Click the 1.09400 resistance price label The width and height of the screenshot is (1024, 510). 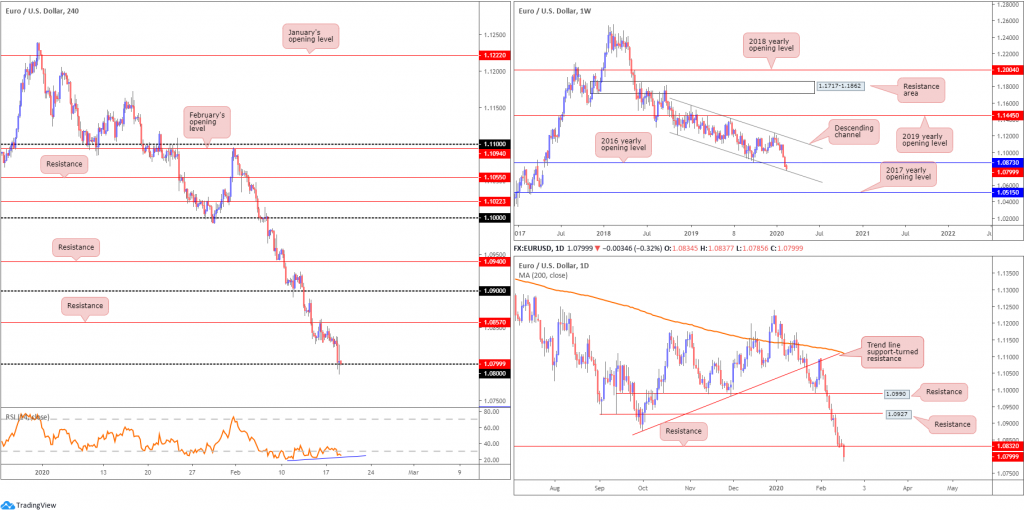click(492, 261)
